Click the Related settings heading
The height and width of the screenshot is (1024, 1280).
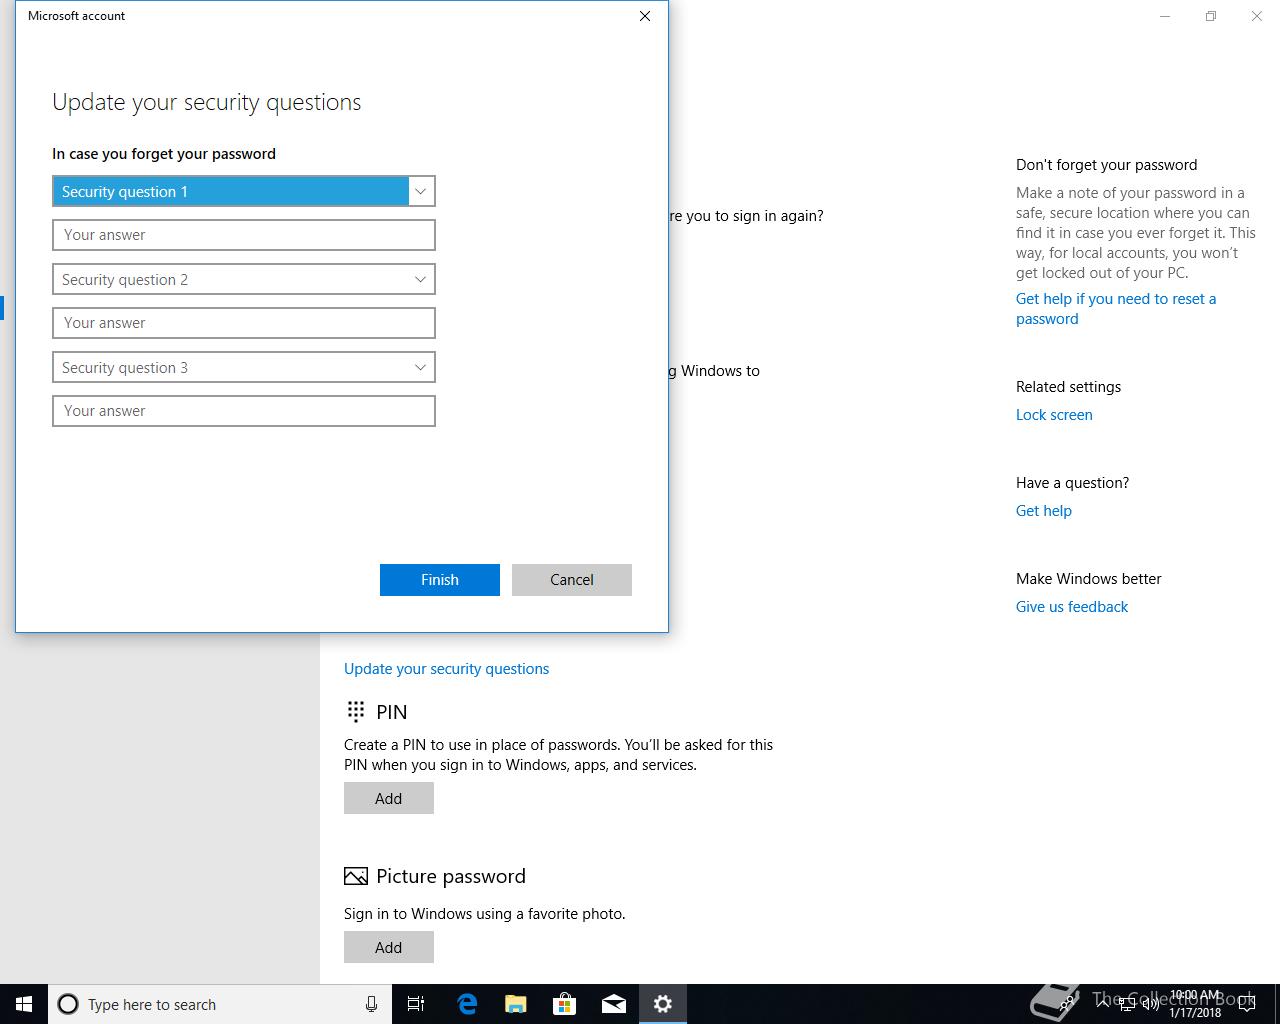click(x=1068, y=387)
